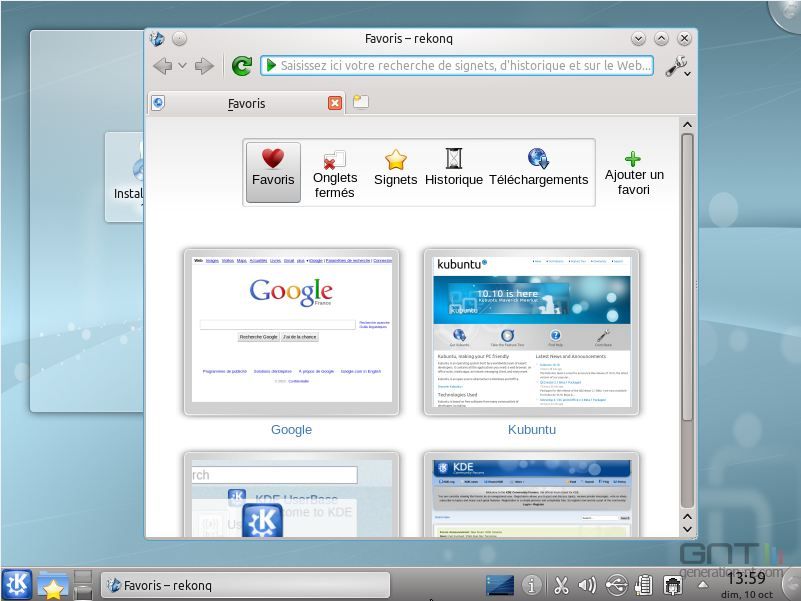Open a new tab with the new tab icon
This screenshot has width=801, height=601.
coord(361,102)
